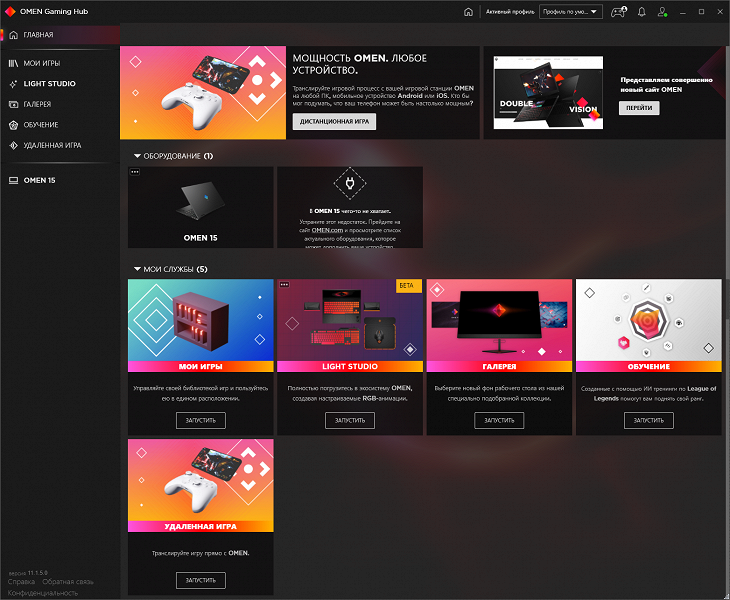Click the Light Studio sparkle icon in sidebar
Image resolution: width=730 pixels, height=600 pixels.
point(14,84)
